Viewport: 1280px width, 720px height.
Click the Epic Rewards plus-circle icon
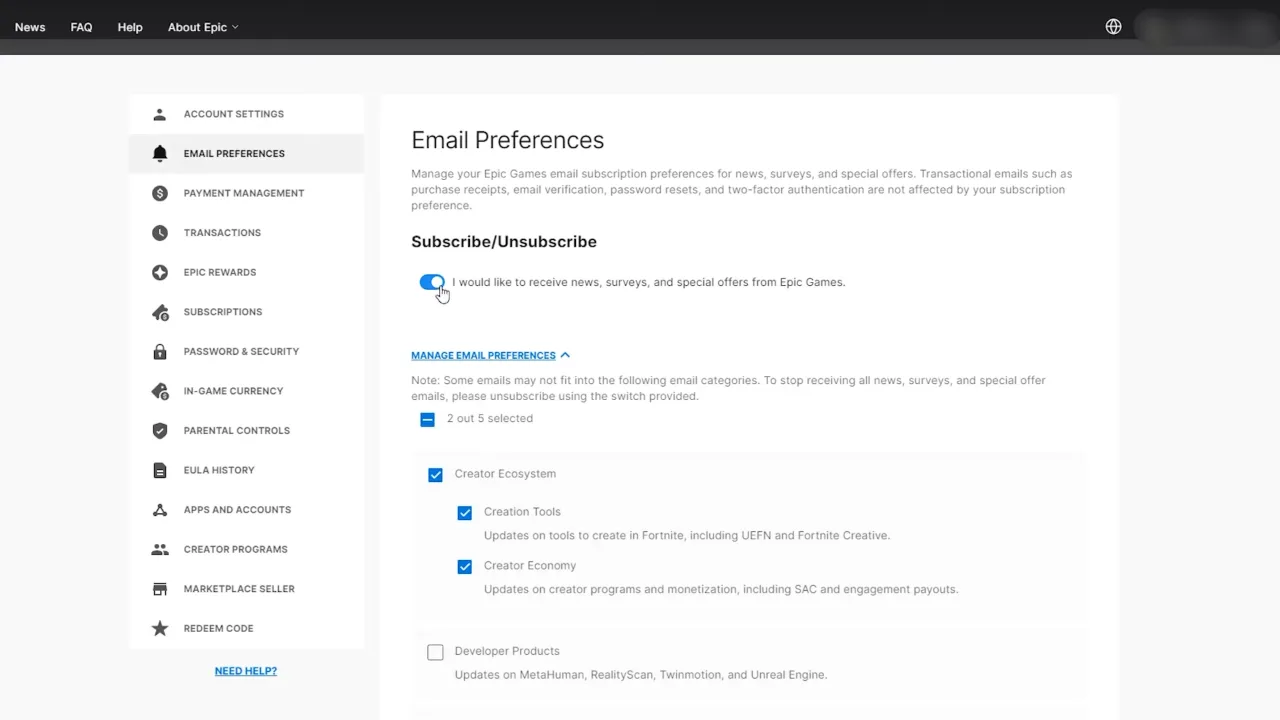point(160,272)
